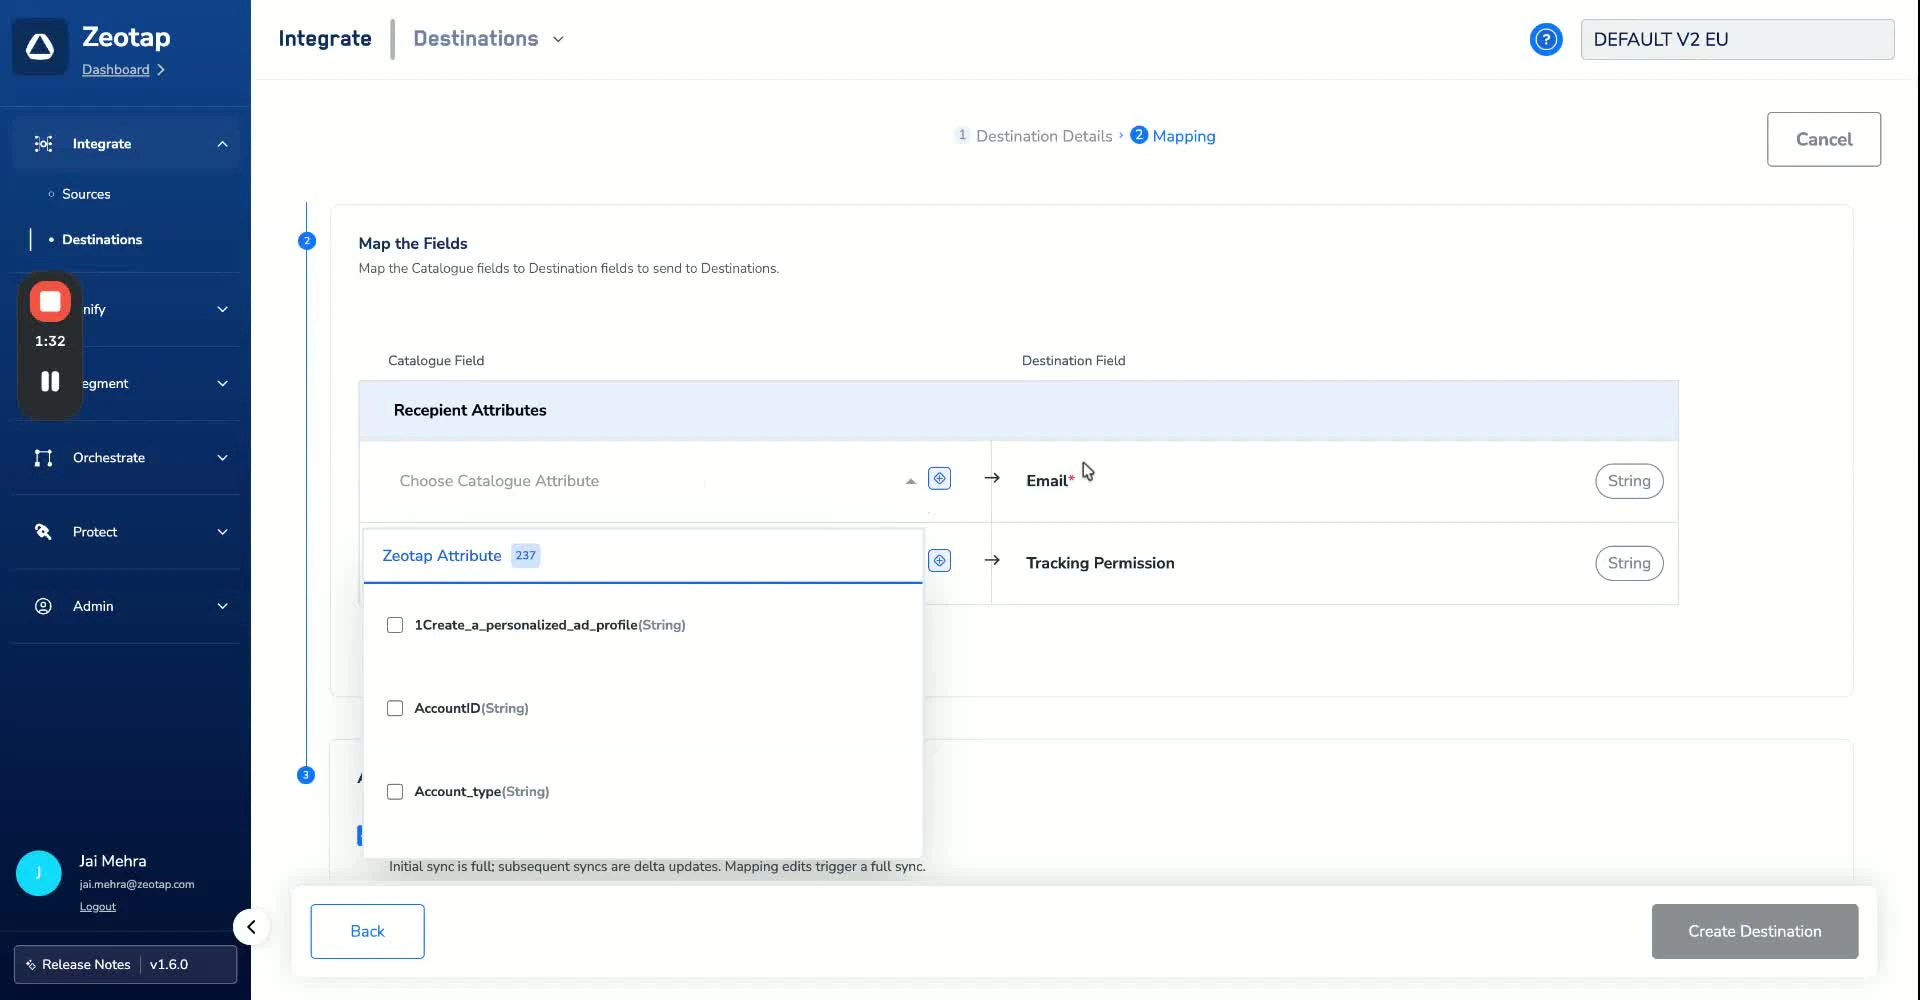Click the Back button
Image resolution: width=1920 pixels, height=1000 pixels.
coord(367,931)
